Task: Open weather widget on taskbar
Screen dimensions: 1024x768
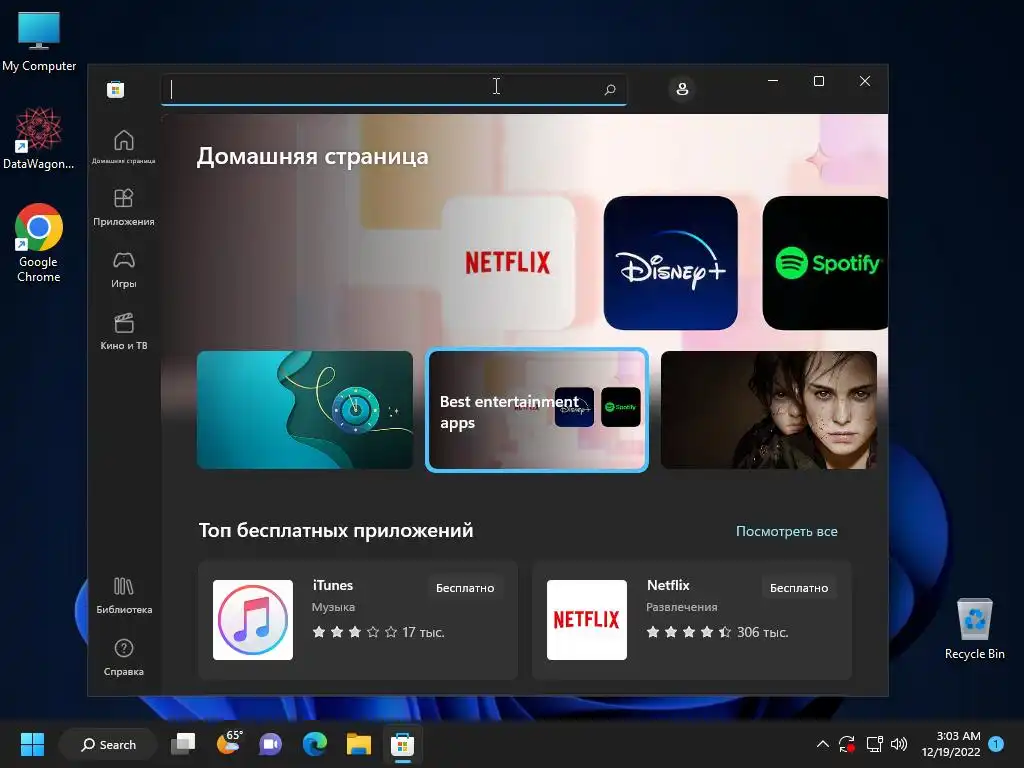Action: pyautogui.click(x=229, y=743)
